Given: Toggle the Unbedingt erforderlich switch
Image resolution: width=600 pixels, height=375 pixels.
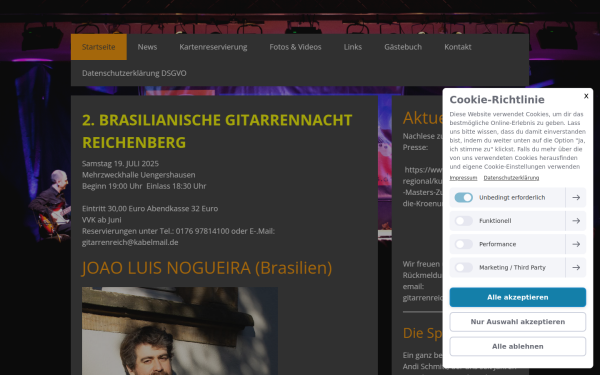Looking at the screenshot, I should click(463, 197).
